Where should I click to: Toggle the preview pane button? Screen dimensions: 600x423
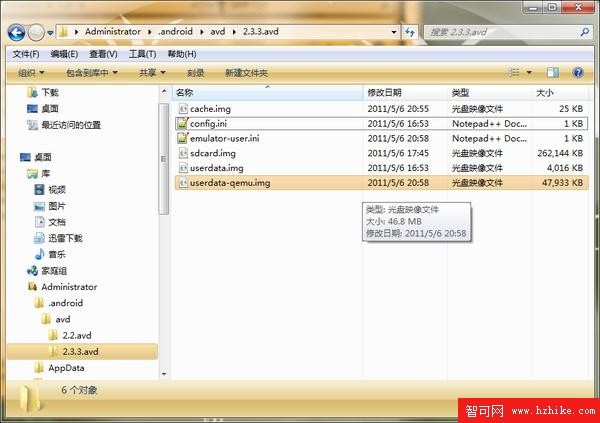tap(553, 72)
